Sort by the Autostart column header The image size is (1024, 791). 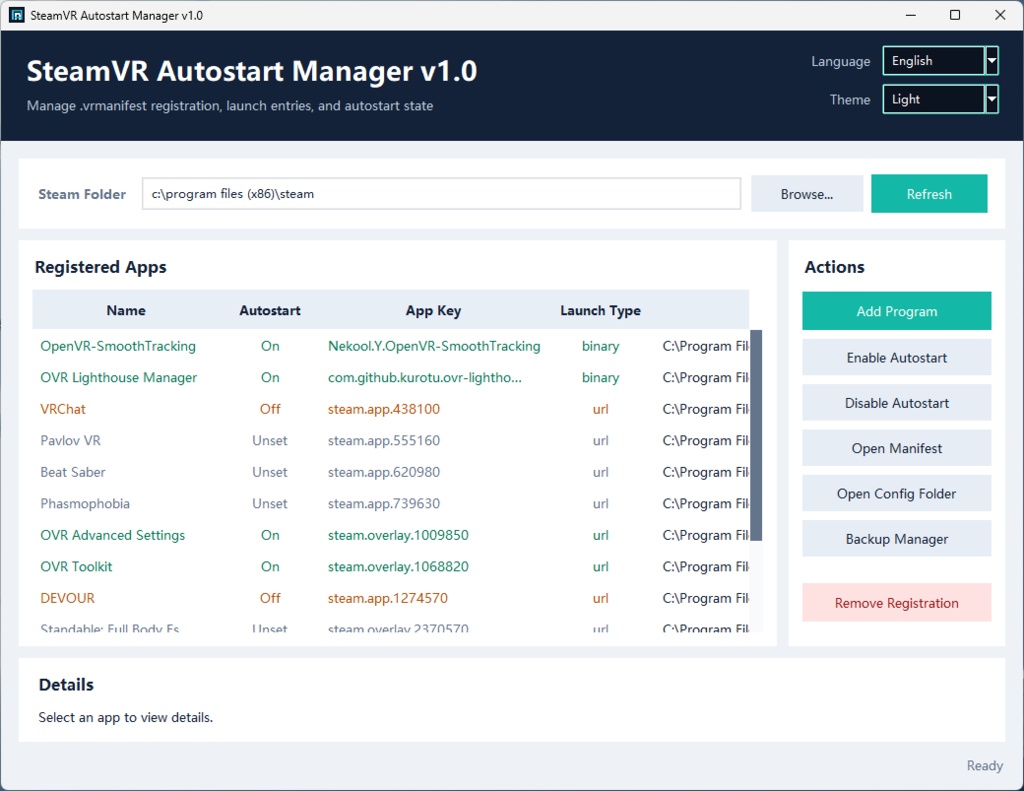(x=270, y=310)
